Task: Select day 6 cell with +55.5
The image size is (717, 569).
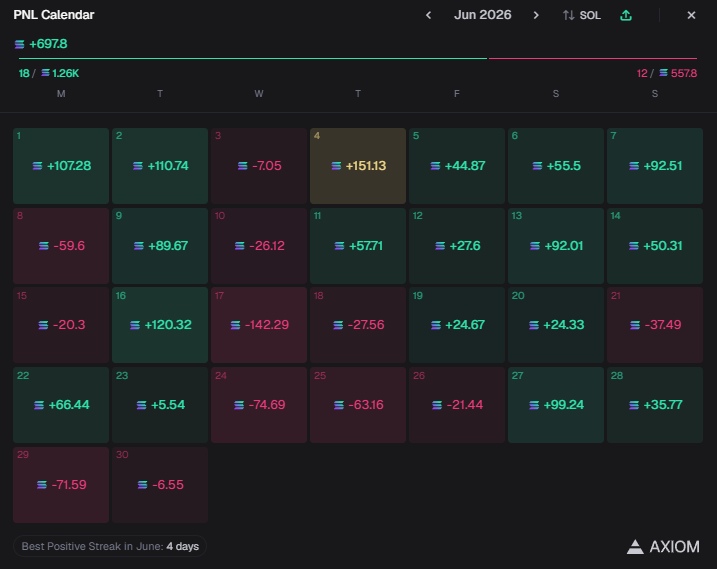Action: [556, 166]
